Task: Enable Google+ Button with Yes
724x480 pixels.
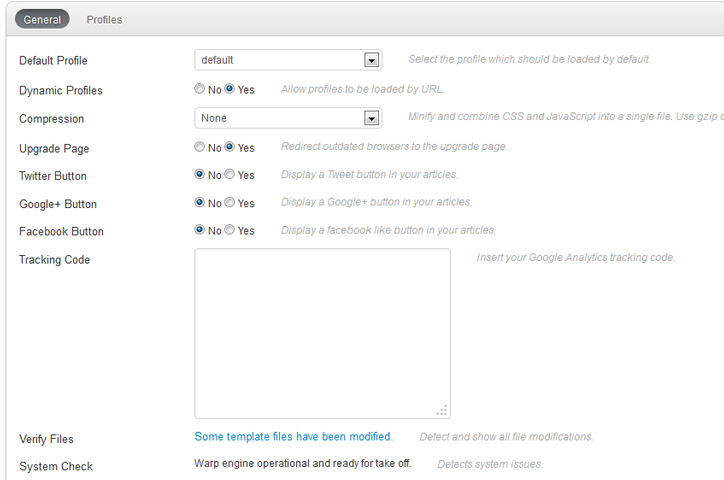Action: tap(230, 202)
